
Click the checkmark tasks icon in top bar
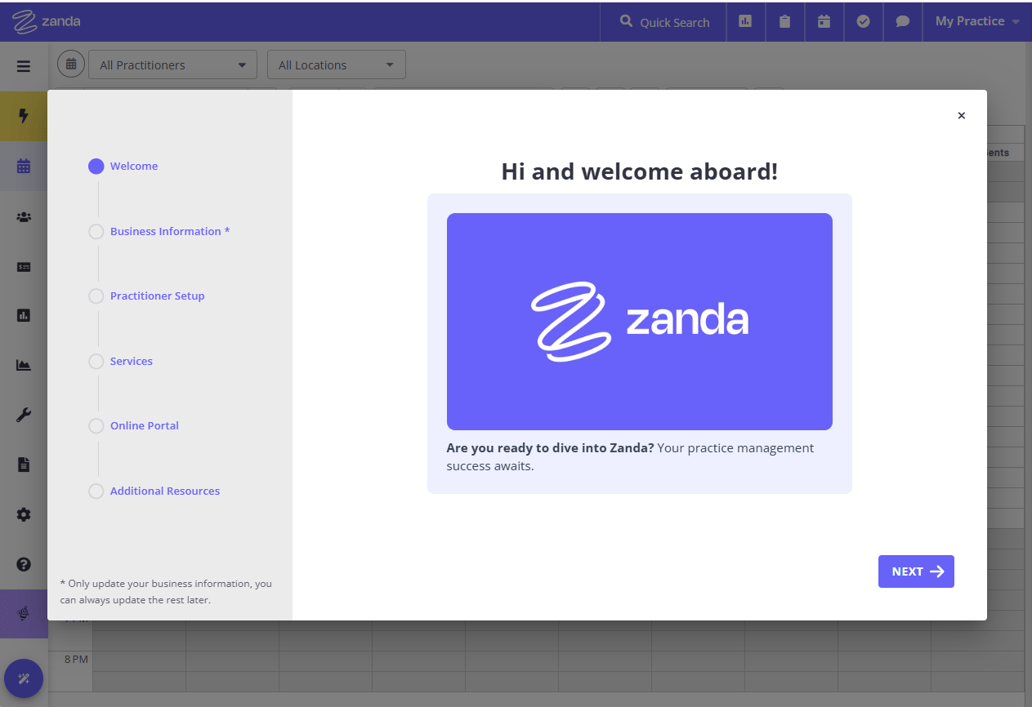coord(863,21)
